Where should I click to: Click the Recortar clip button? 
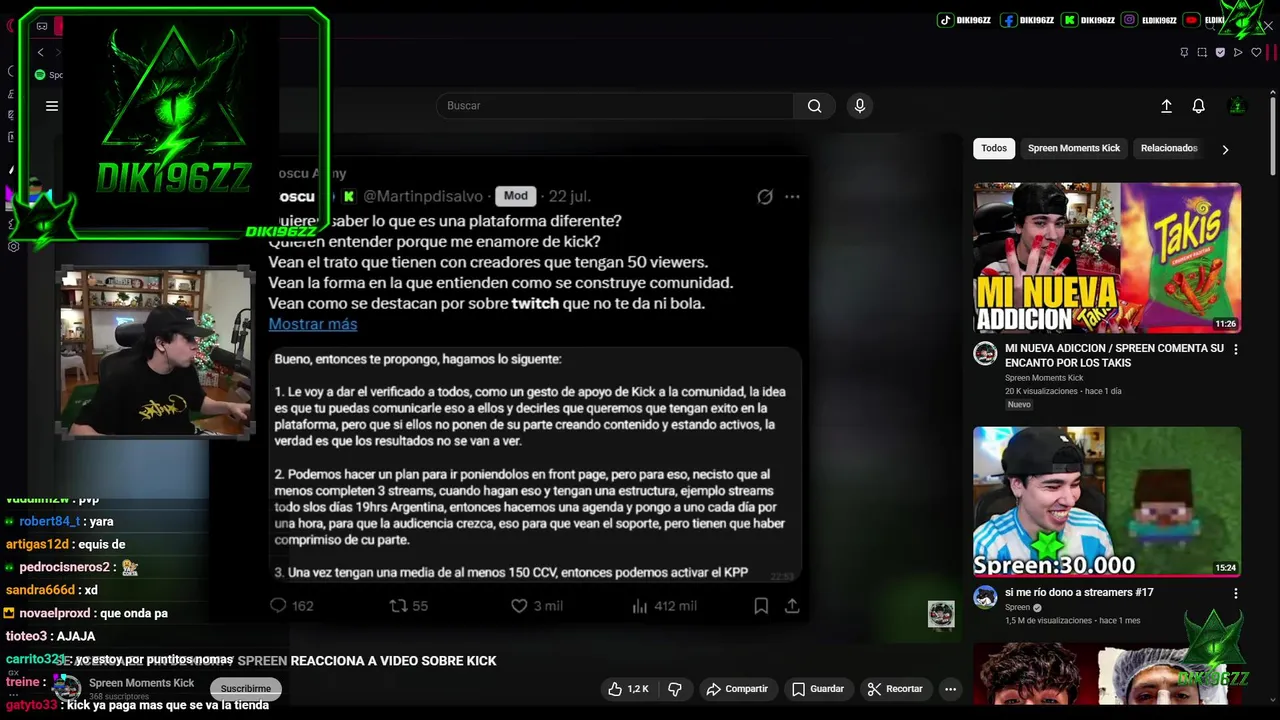pos(895,689)
